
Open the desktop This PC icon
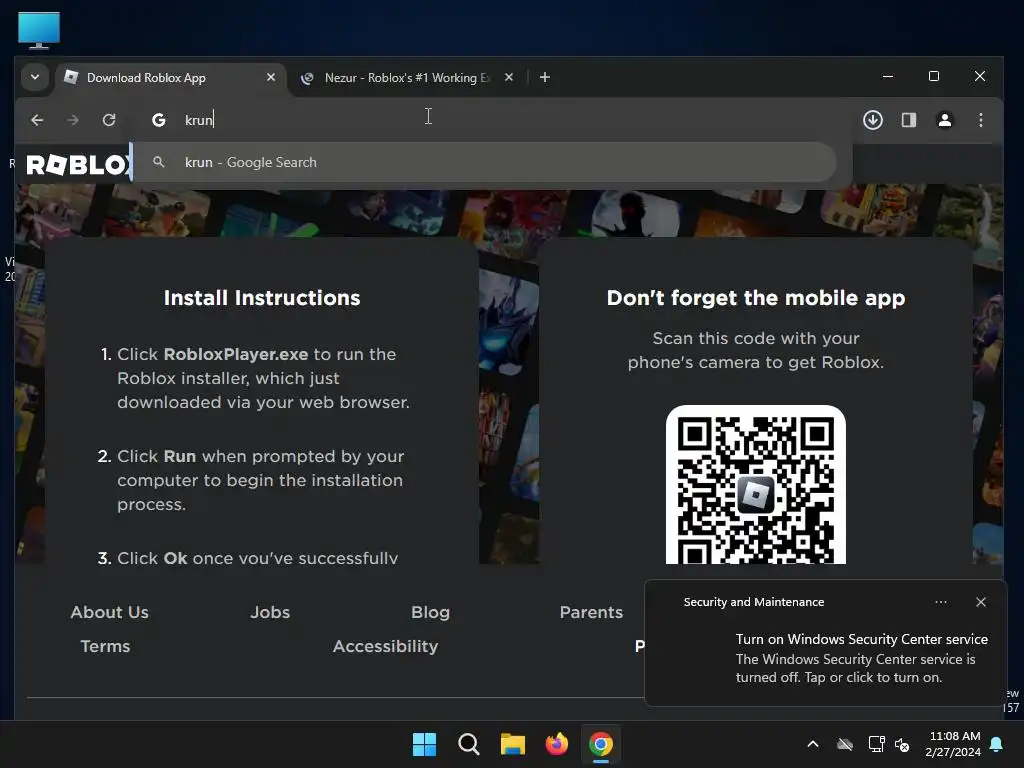[x=39, y=30]
